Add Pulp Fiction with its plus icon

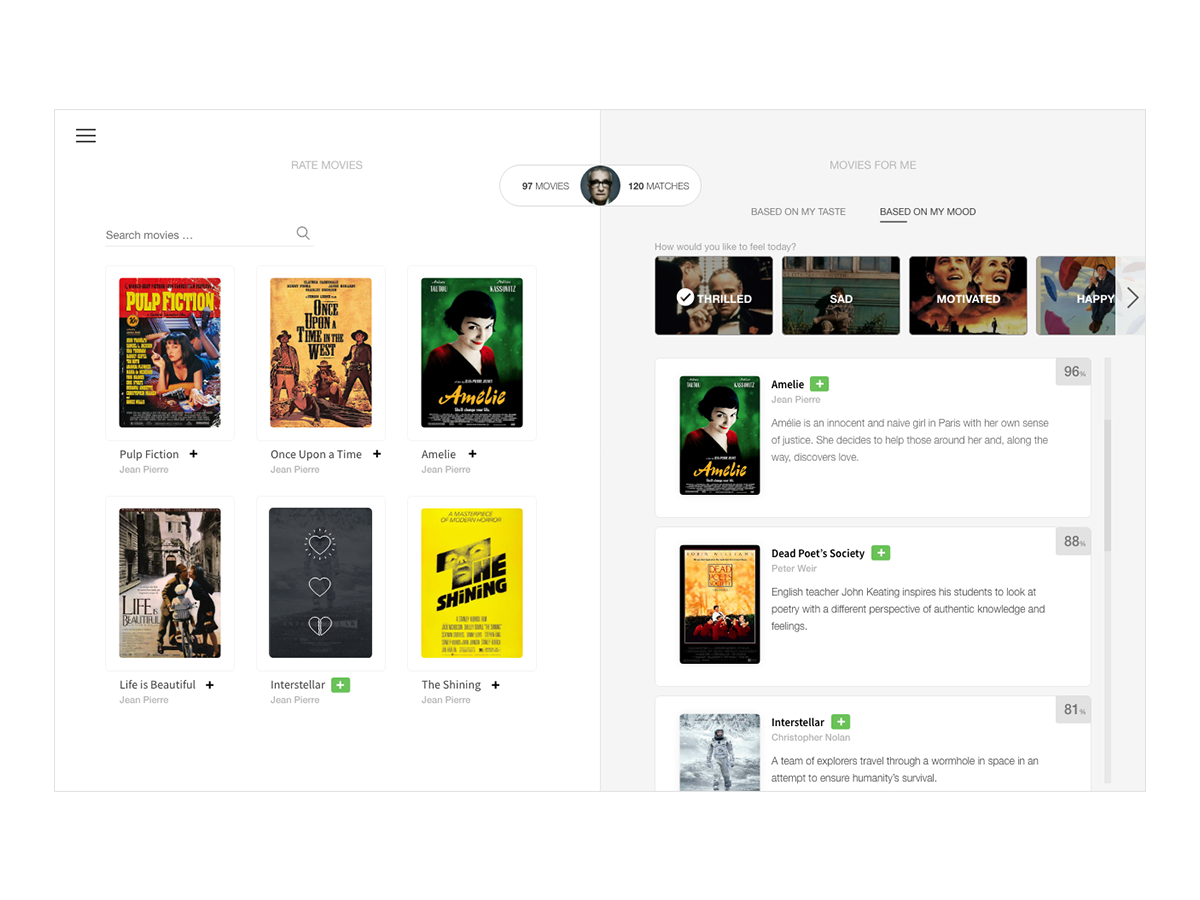coord(194,454)
